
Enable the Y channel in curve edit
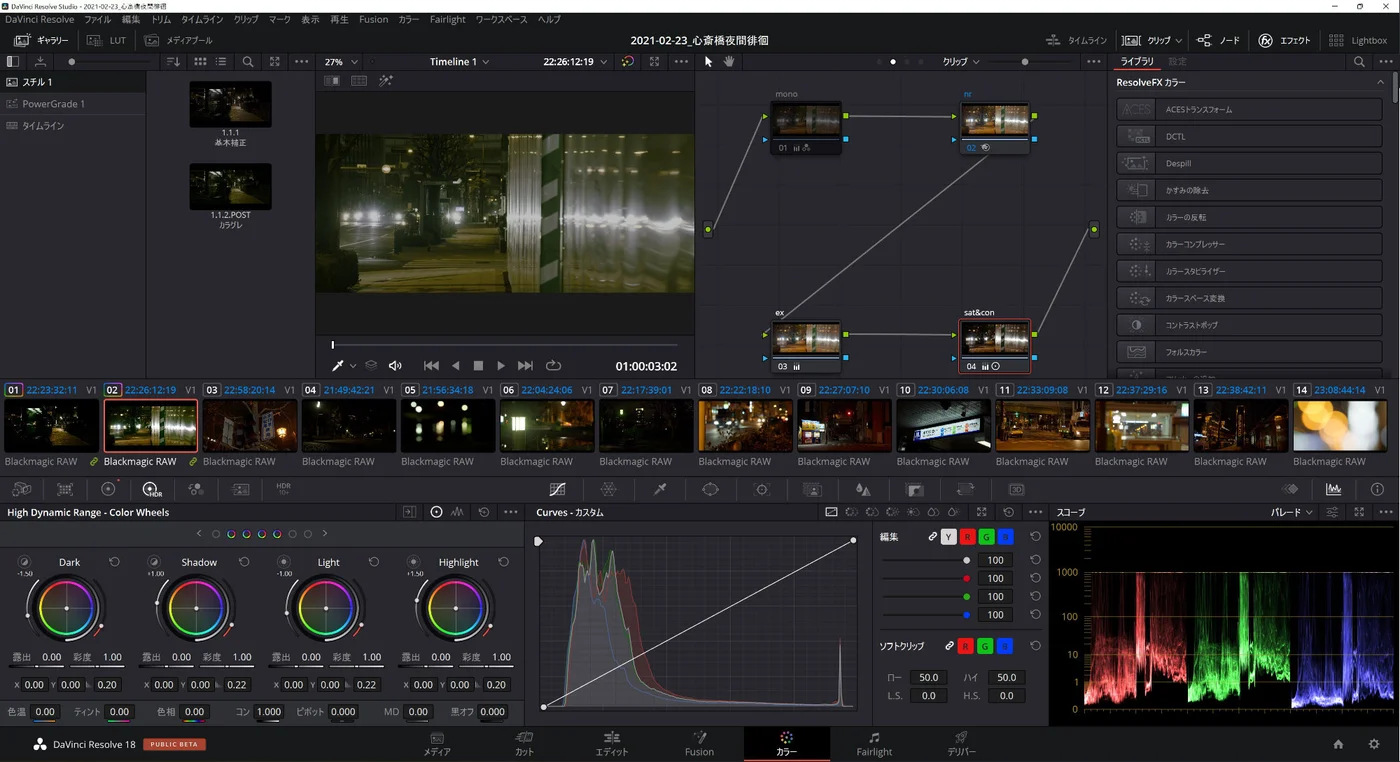pyautogui.click(x=949, y=537)
